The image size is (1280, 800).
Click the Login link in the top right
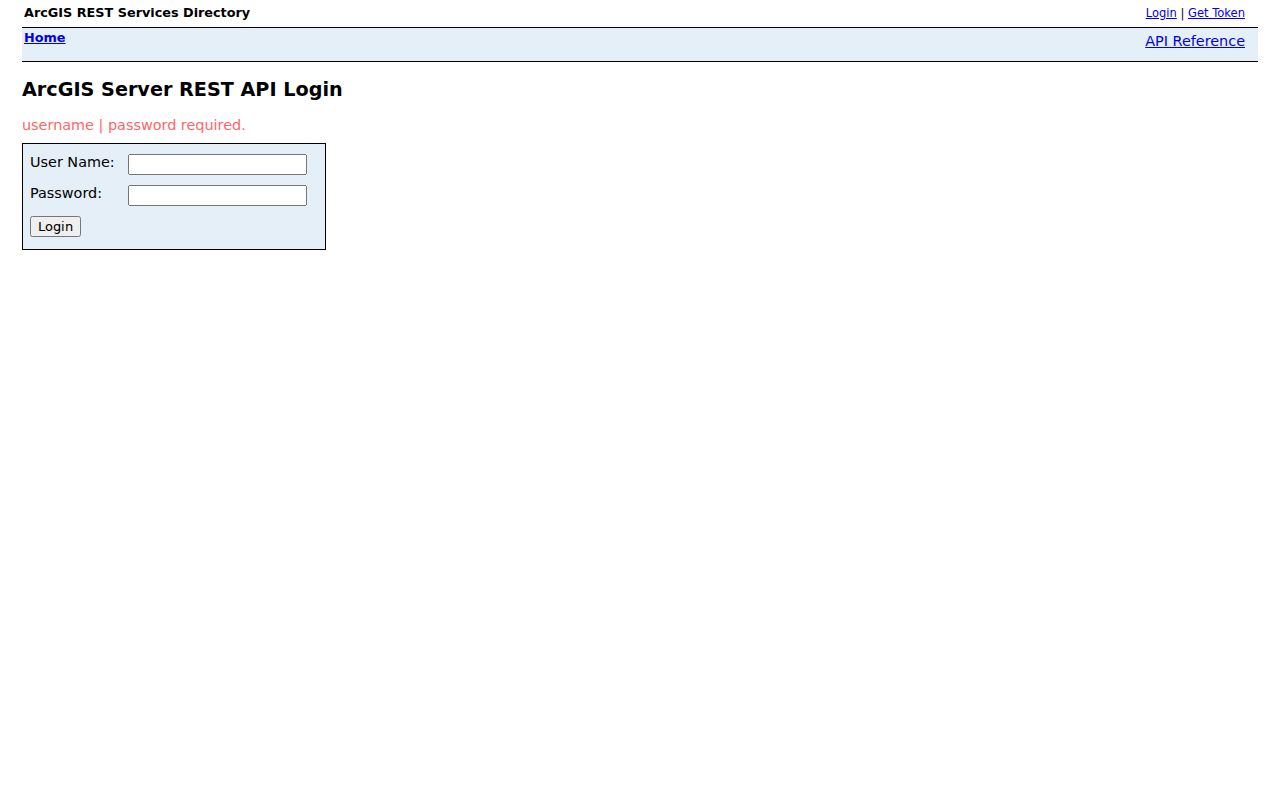point(1161,13)
